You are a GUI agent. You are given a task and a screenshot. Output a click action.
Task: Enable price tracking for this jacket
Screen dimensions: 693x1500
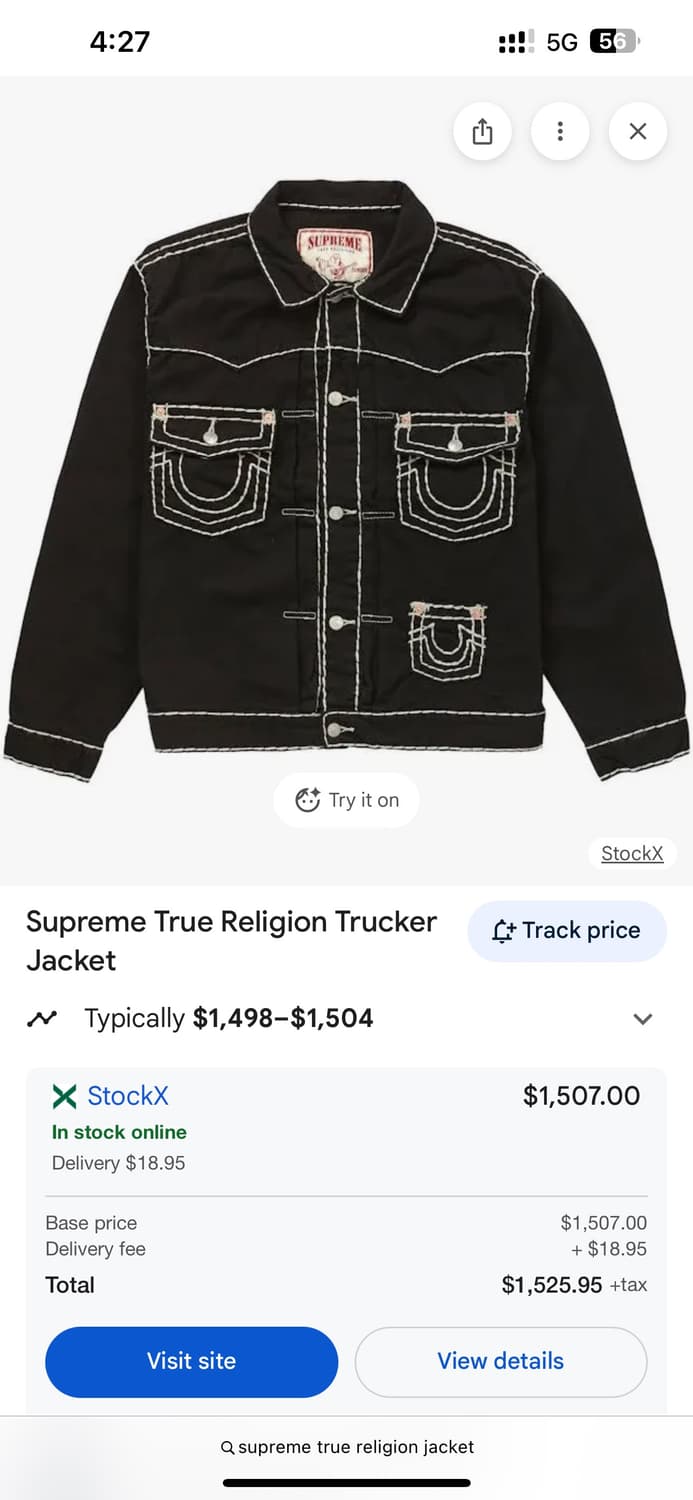click(566, 930)
